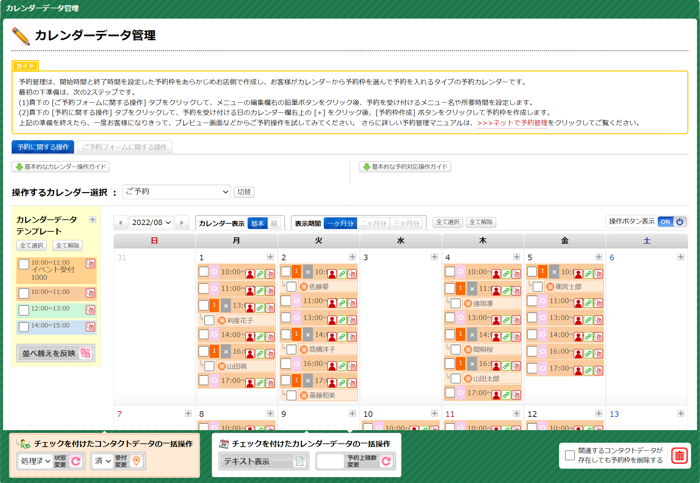Expand the plus icon on day 6
Screen dimensions: 700x483
tap(680, 257)
